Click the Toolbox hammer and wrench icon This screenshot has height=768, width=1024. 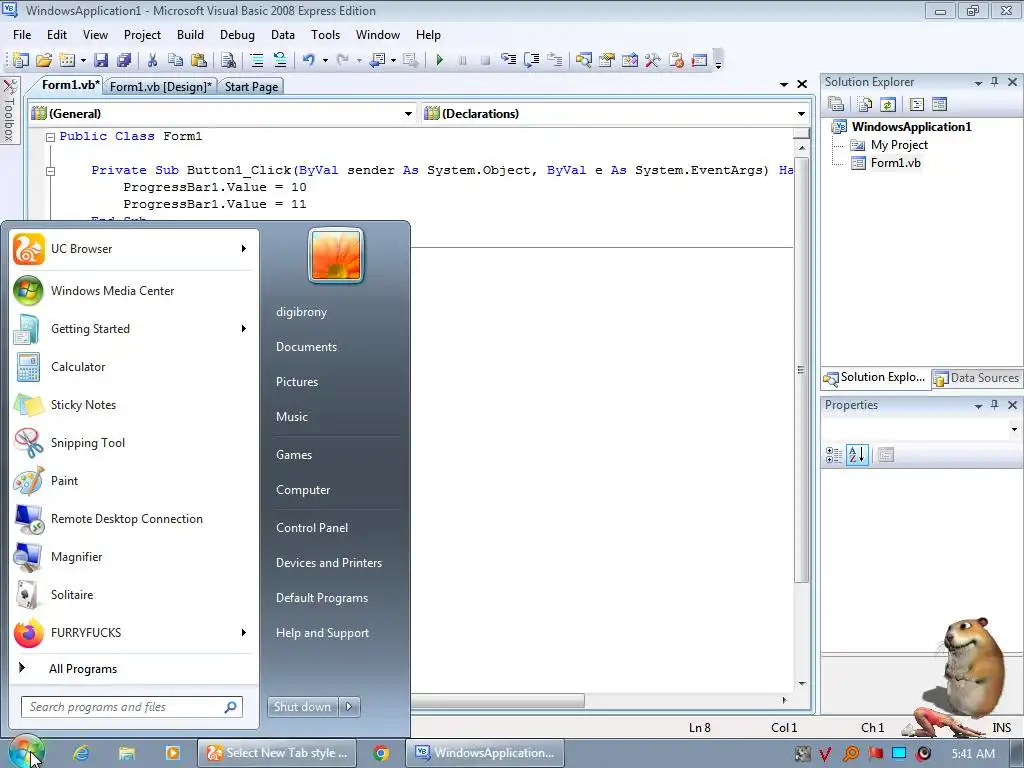tap(652, 60)
